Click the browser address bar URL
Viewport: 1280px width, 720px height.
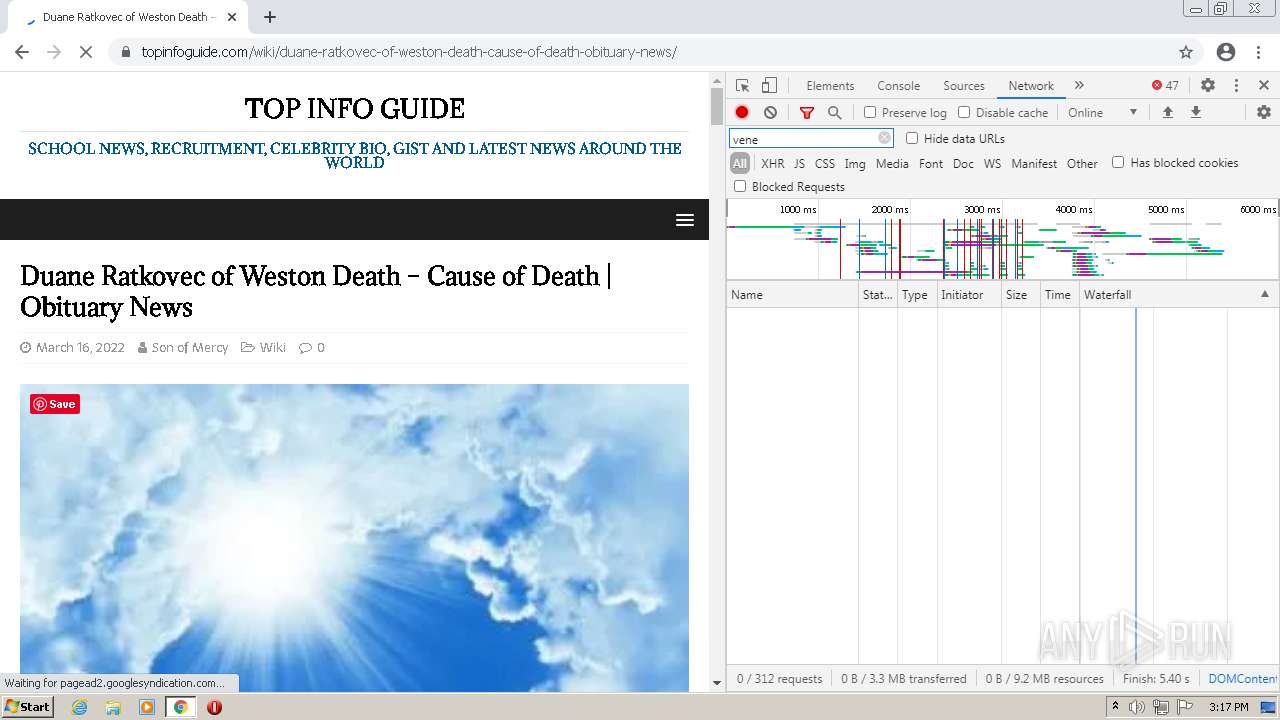[409, 52]
